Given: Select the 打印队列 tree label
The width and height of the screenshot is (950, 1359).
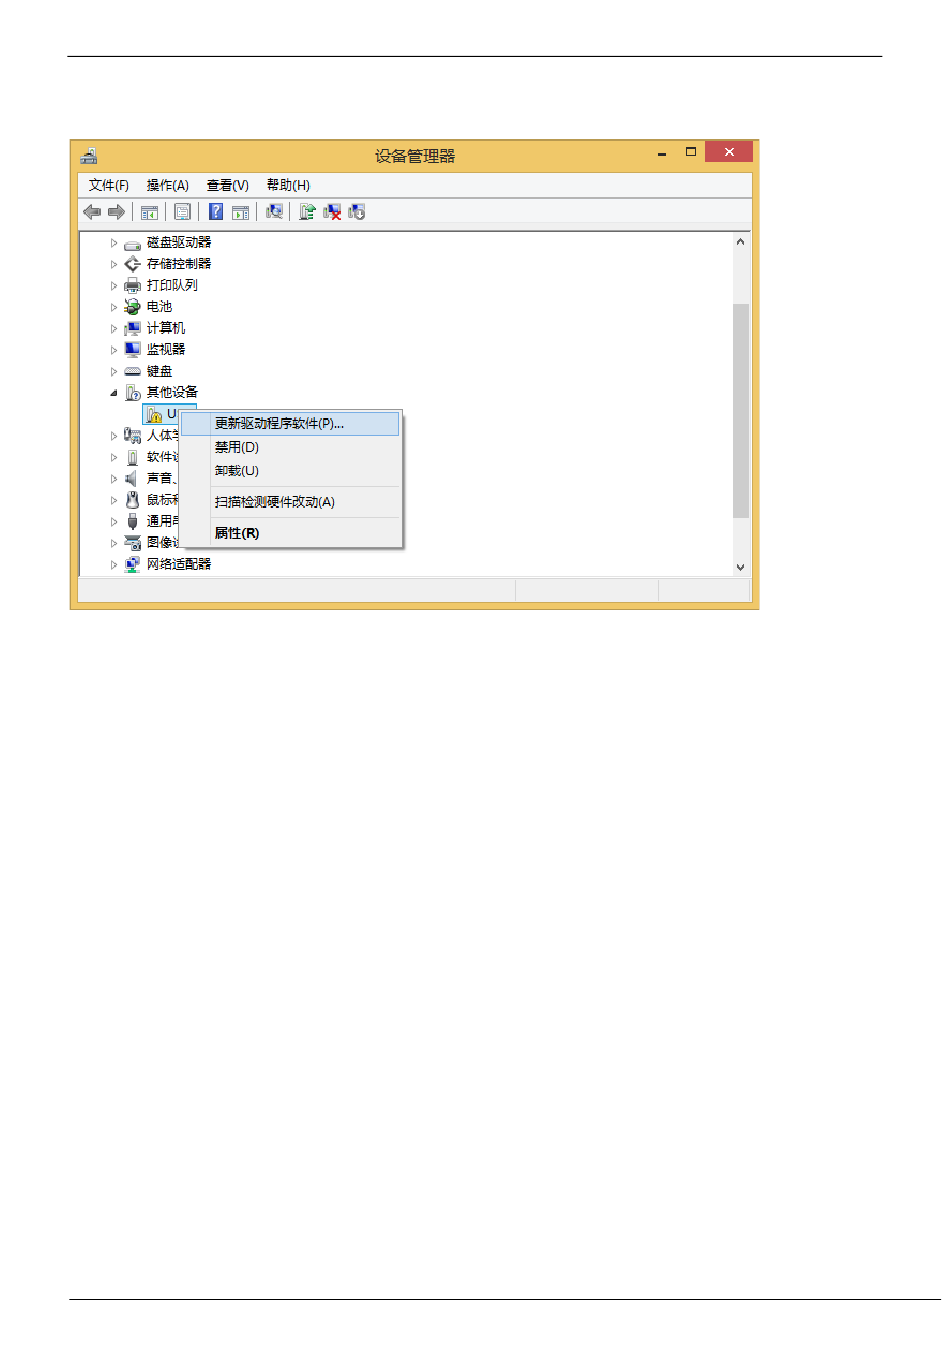Looking at the screenshot, I should [172, 285].
